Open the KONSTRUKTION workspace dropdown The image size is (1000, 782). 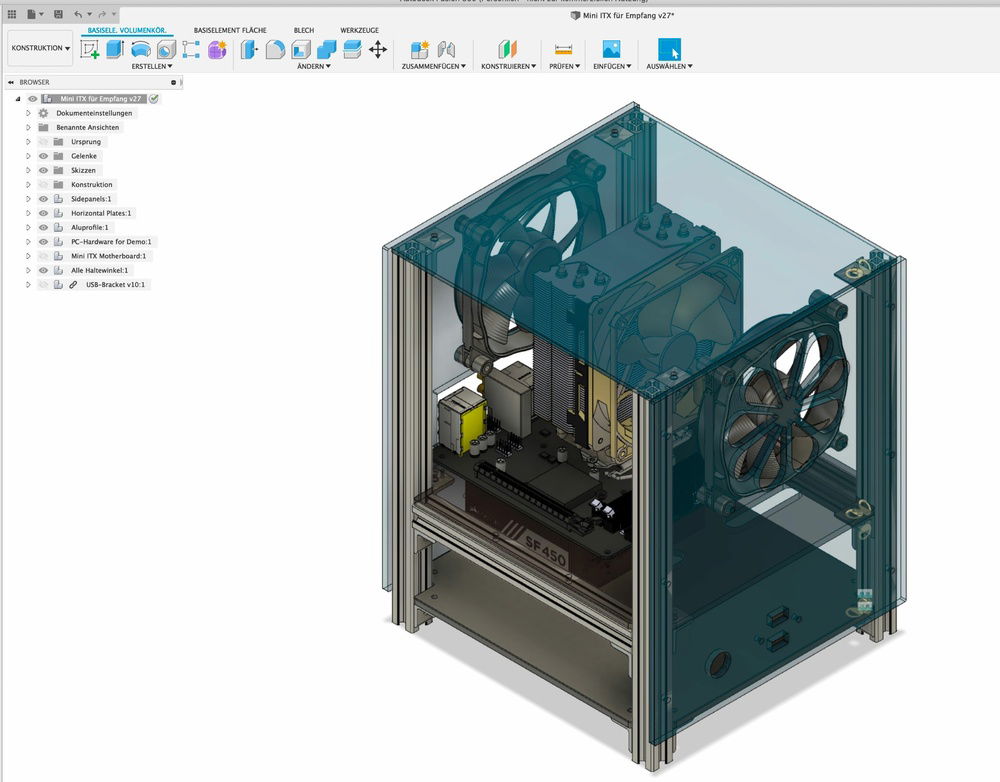[x=40, y=48]
